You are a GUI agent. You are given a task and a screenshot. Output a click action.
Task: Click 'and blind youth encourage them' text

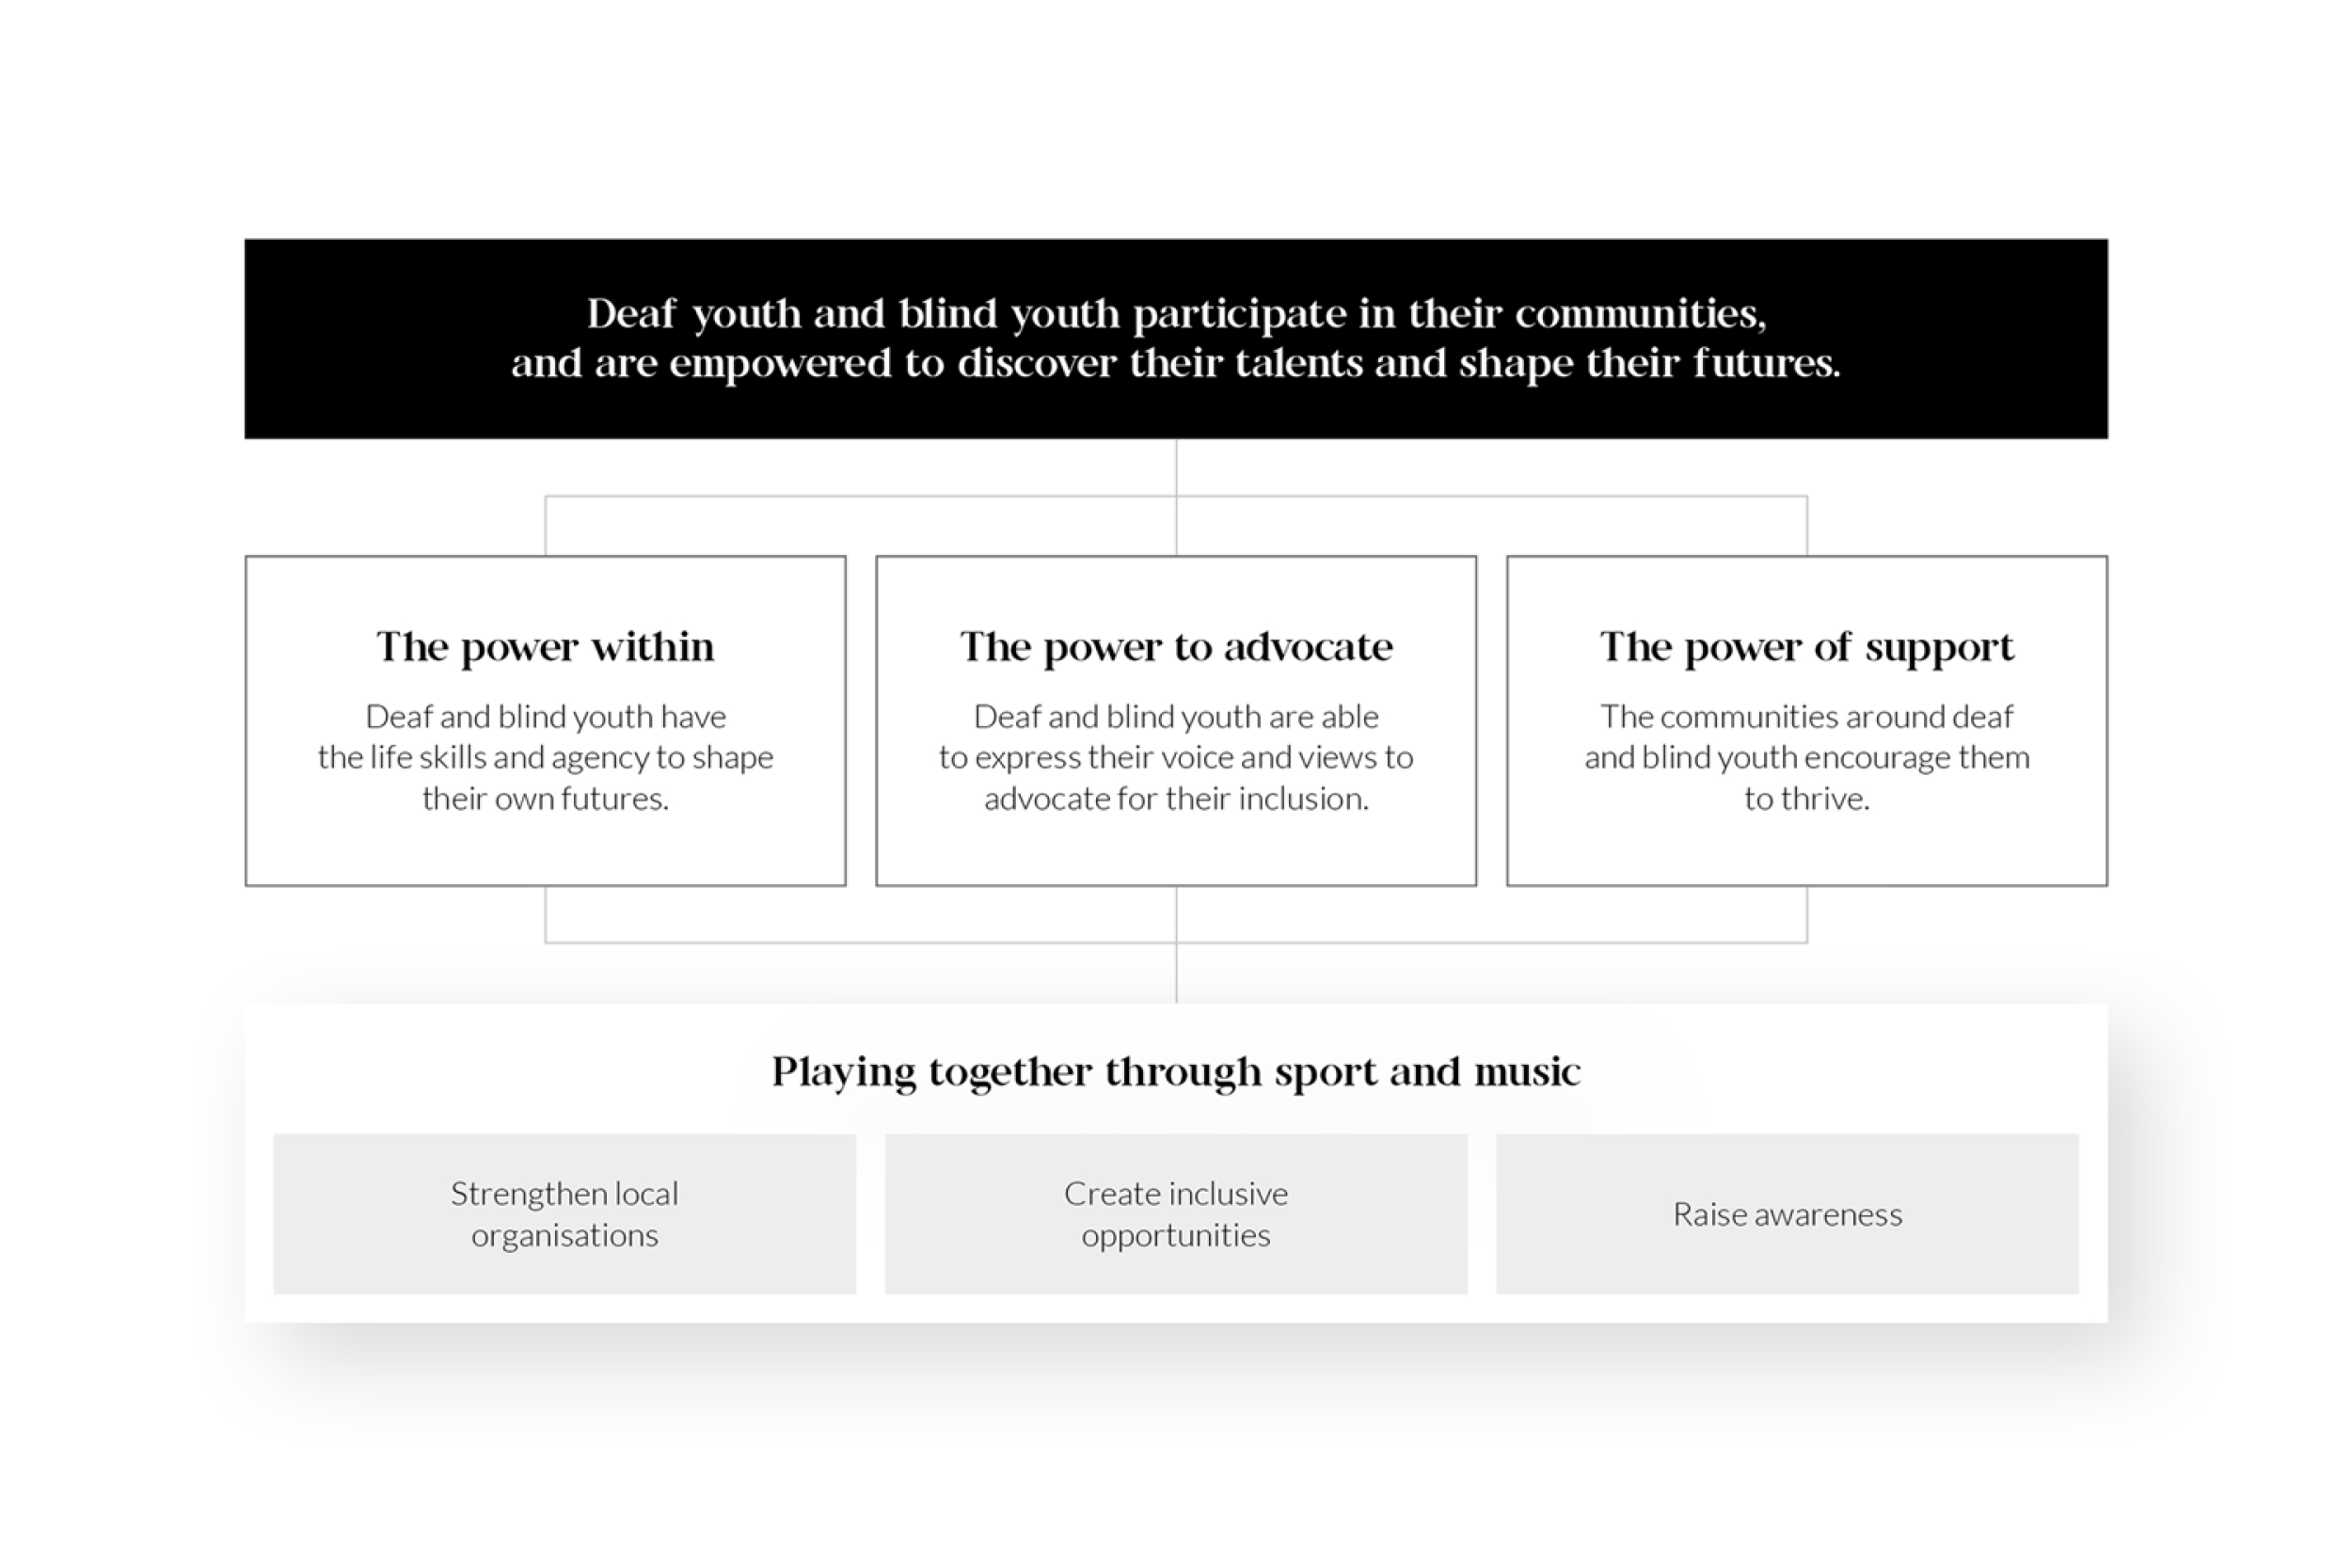tap(1806, 758)
